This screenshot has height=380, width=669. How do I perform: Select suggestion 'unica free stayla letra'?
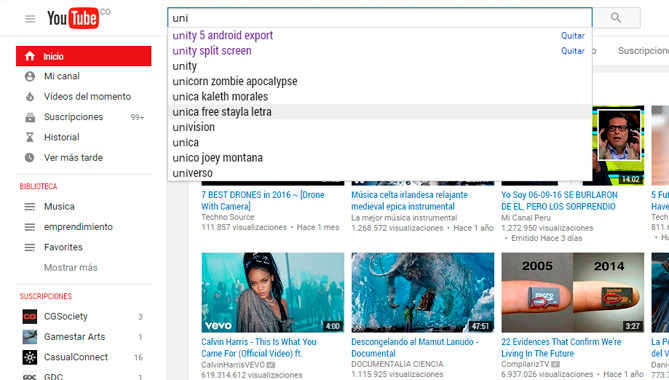coord(380,112)
